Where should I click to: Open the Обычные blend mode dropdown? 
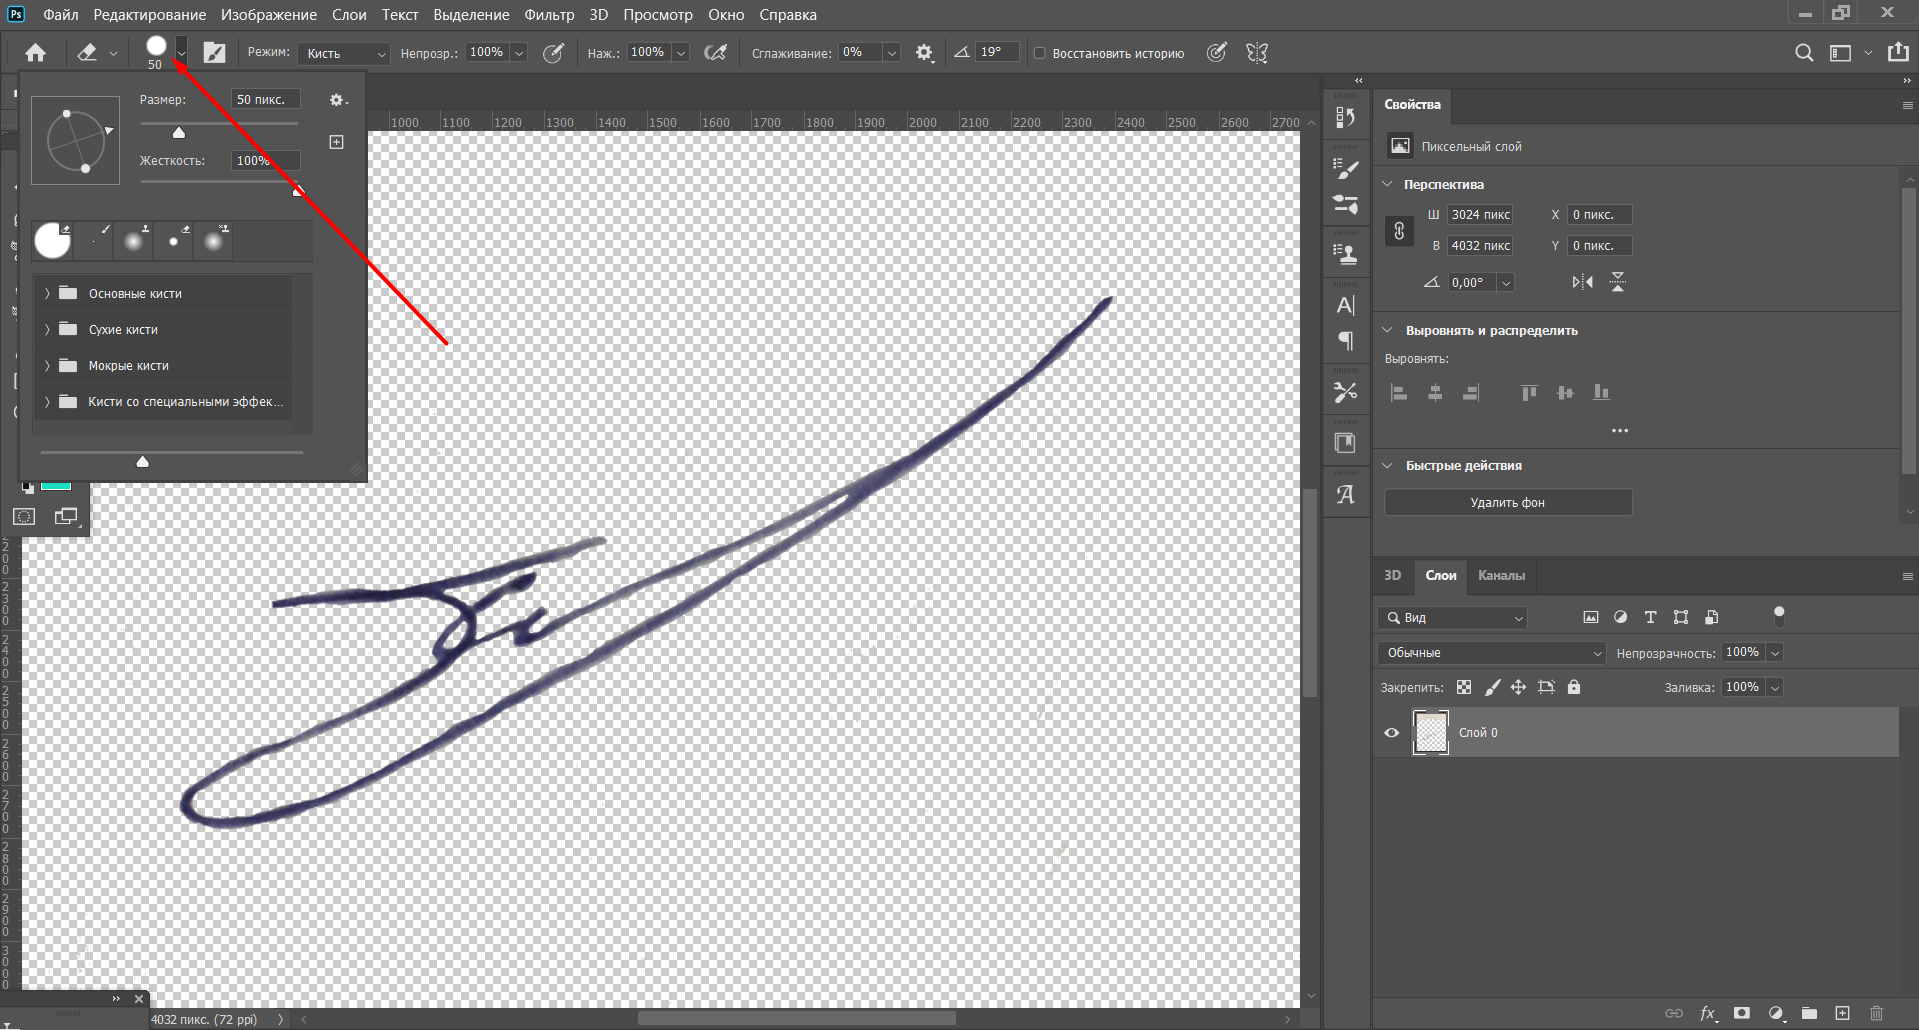click(x=1491, y=653)
